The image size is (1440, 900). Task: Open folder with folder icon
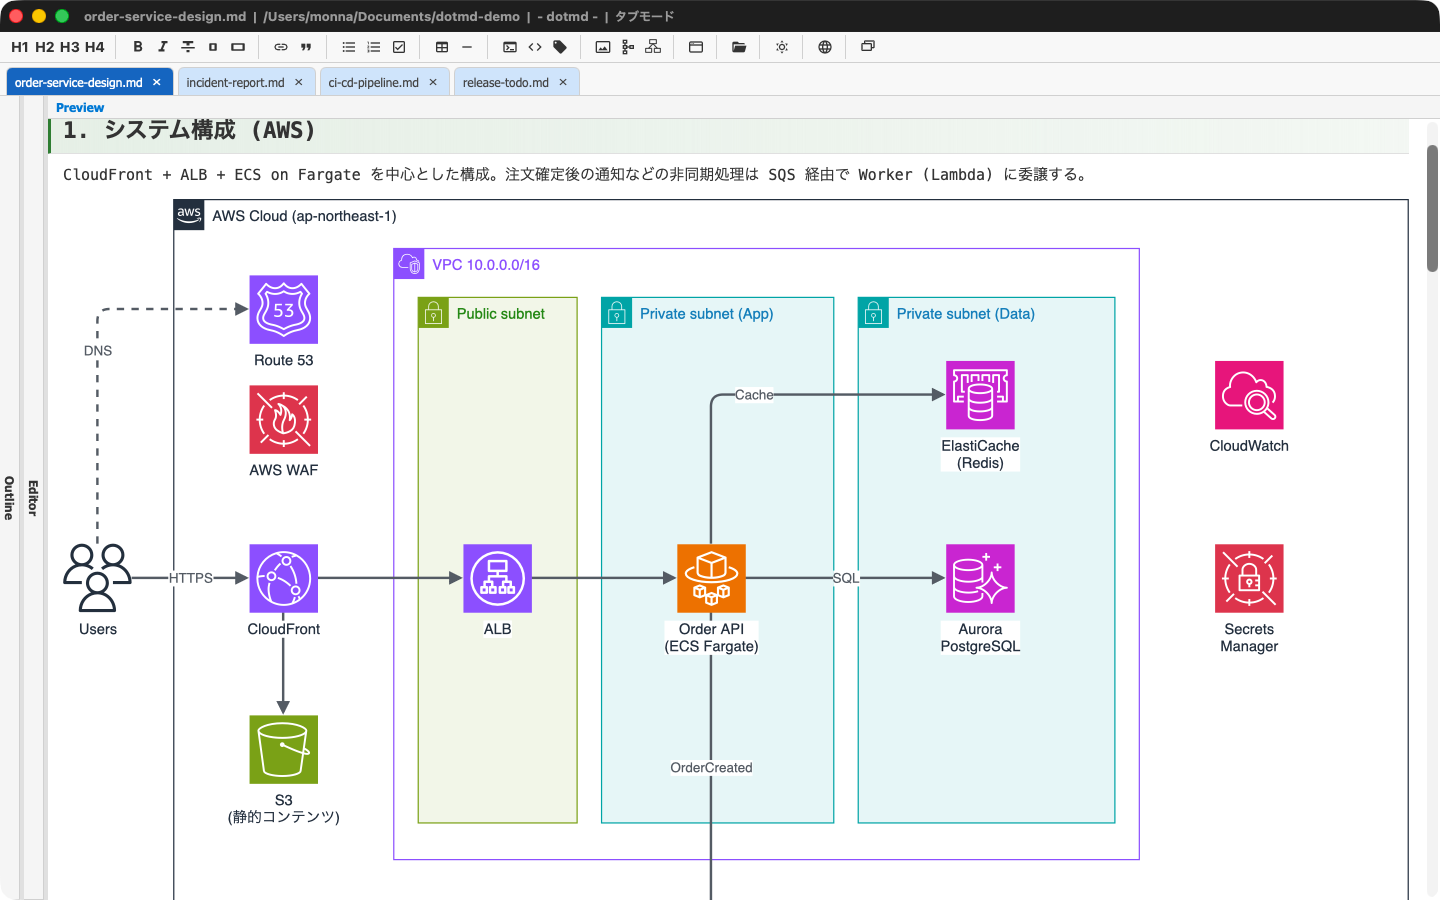(739, 47)
